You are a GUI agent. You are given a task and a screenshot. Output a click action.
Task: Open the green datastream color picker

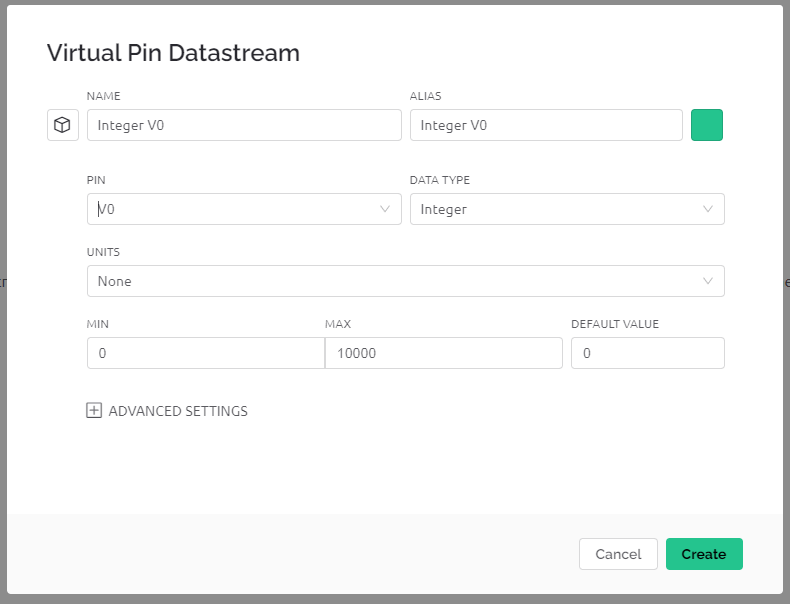pos(707,125)
